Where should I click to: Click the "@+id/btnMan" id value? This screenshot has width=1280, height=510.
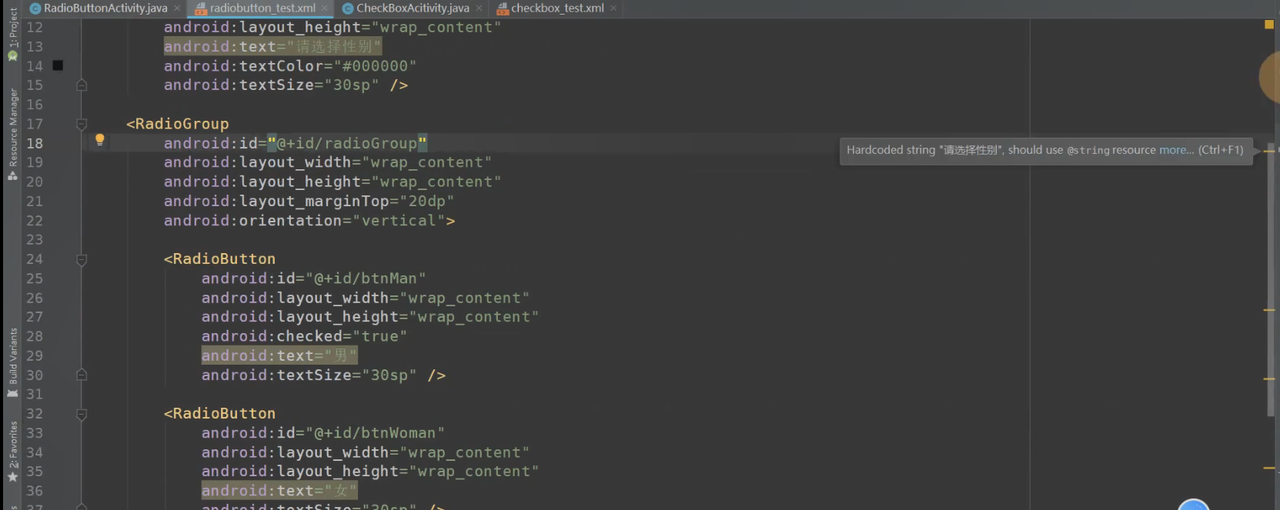coord(366,278)
